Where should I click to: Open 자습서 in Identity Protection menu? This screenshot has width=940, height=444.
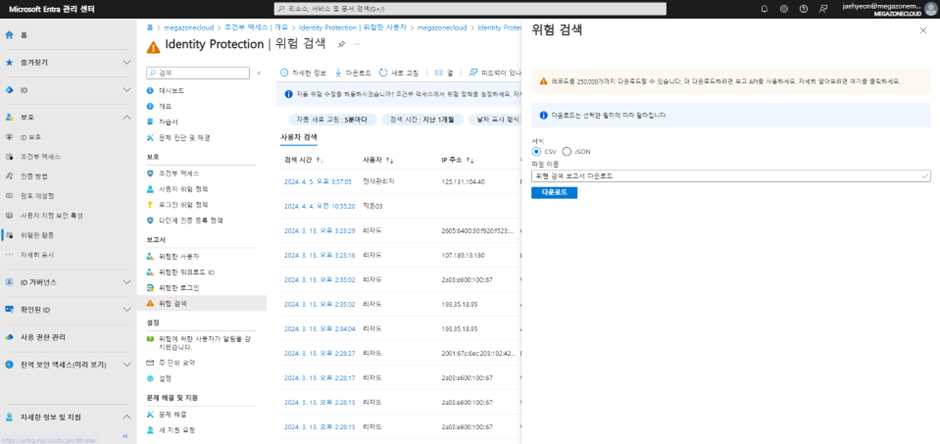click(168, 122)
